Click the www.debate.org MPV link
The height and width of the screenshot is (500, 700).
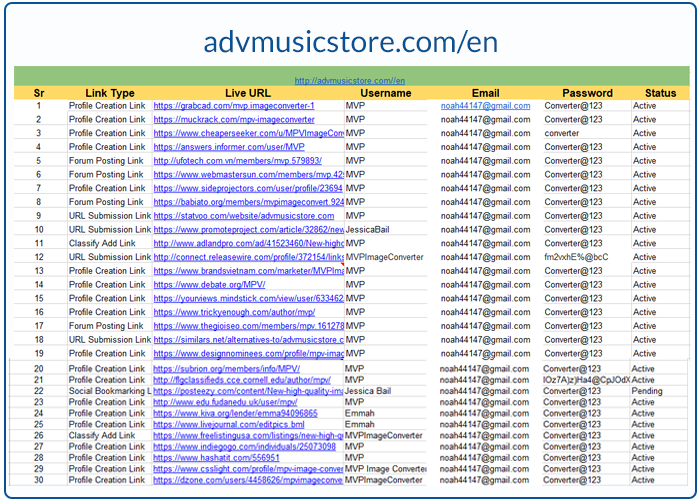point(208,285)
